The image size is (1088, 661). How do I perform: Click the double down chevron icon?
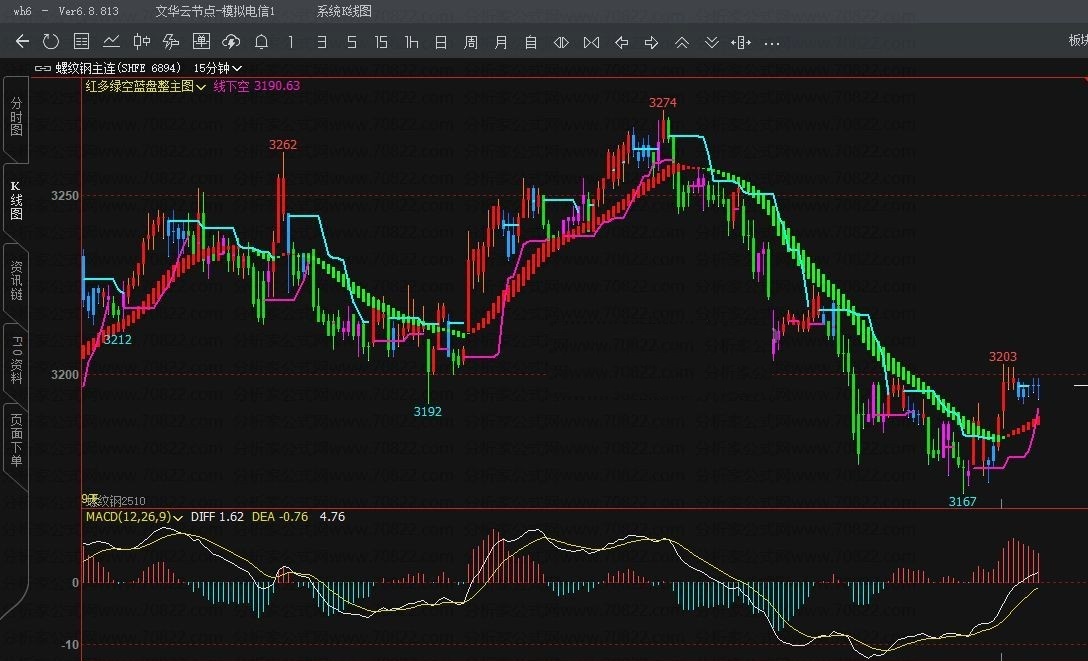click(712, 43)
